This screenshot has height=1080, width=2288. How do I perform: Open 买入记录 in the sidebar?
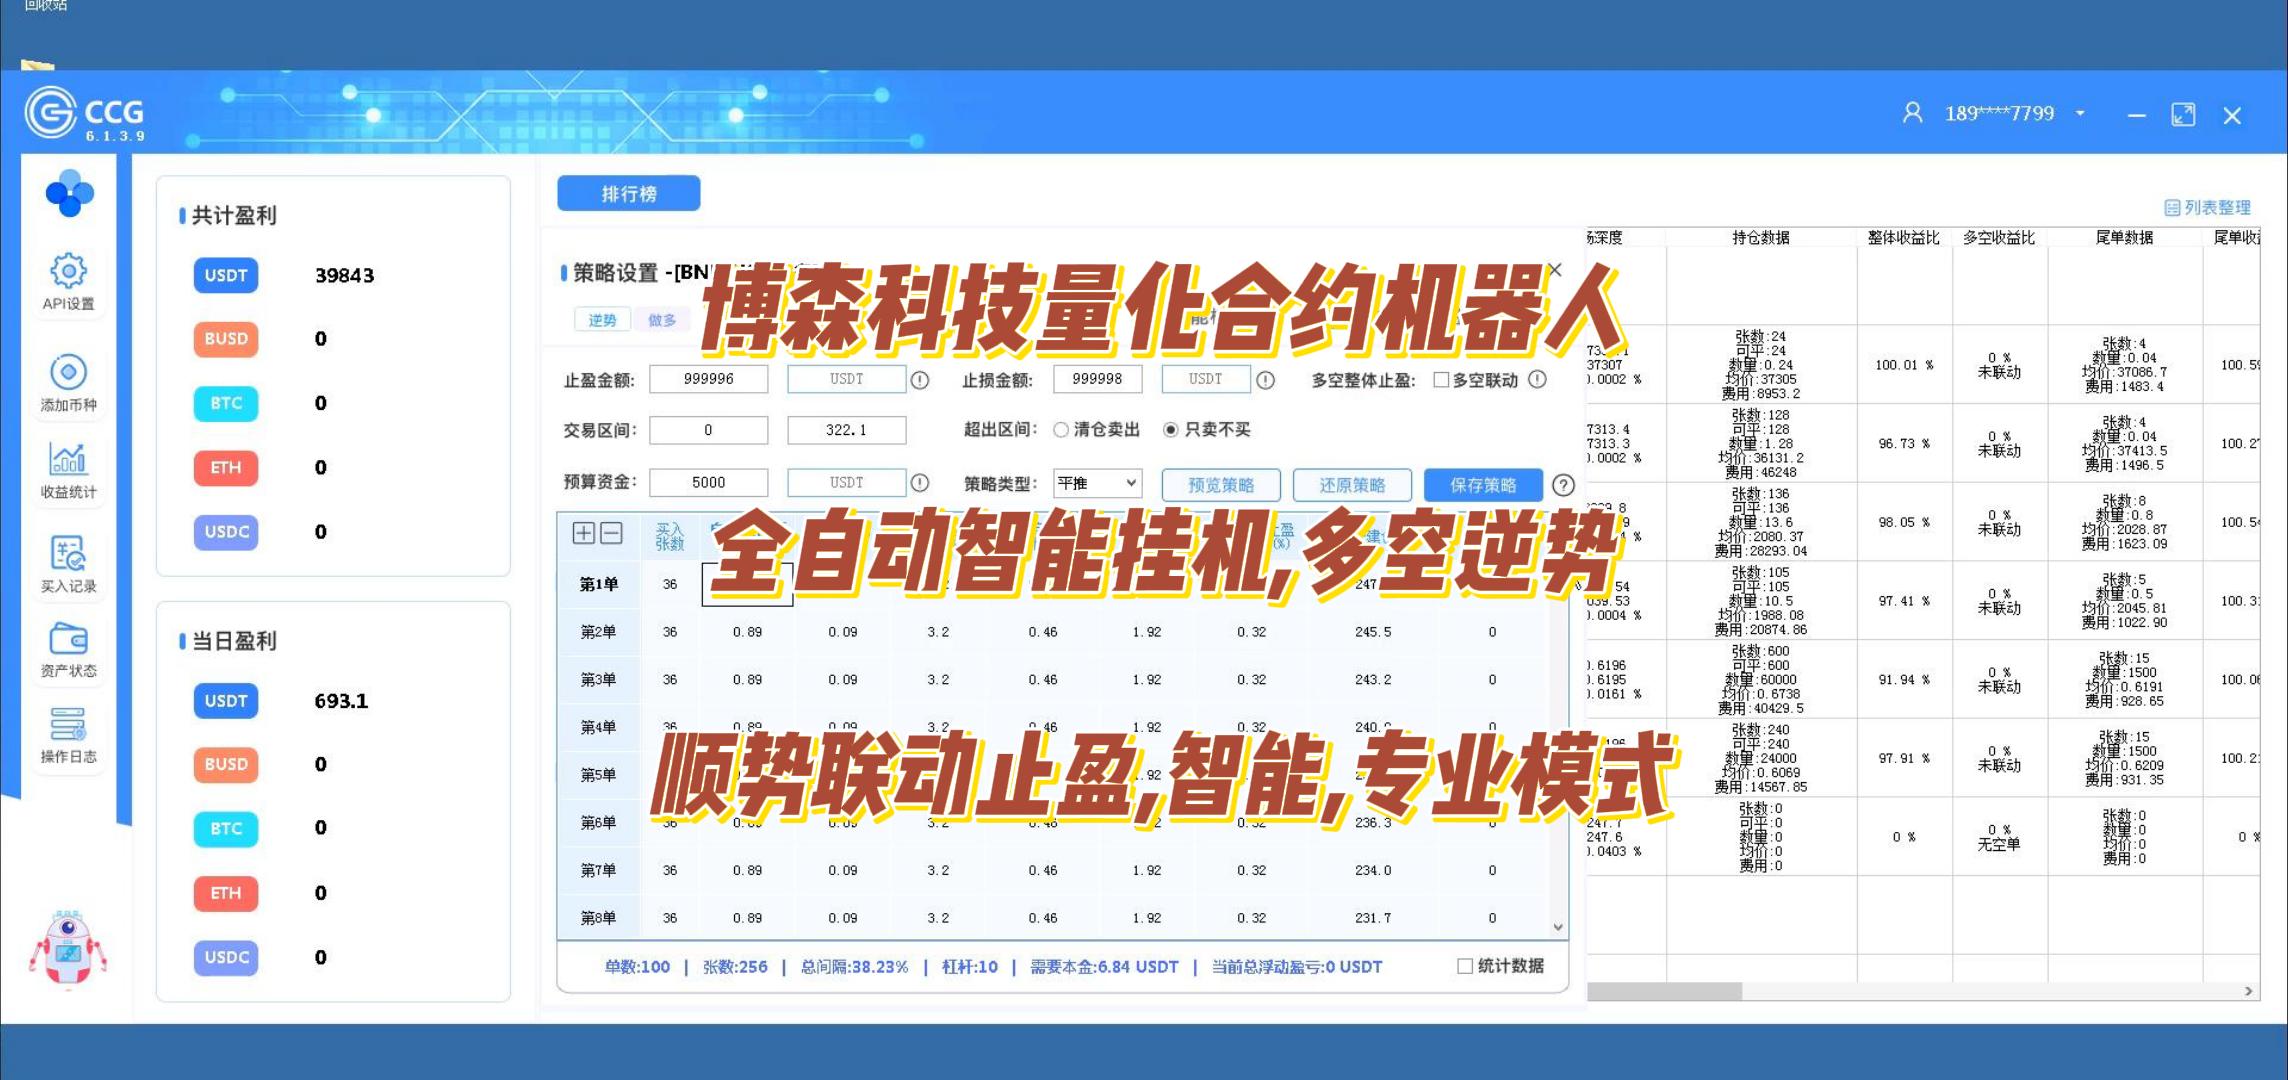click(68, 564)
